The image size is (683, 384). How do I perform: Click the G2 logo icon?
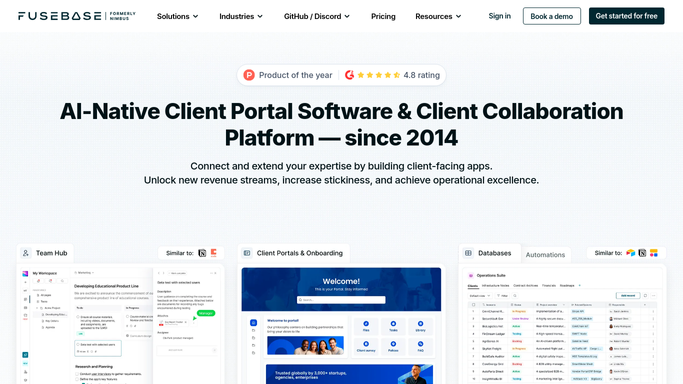click(x=349, y=75)
